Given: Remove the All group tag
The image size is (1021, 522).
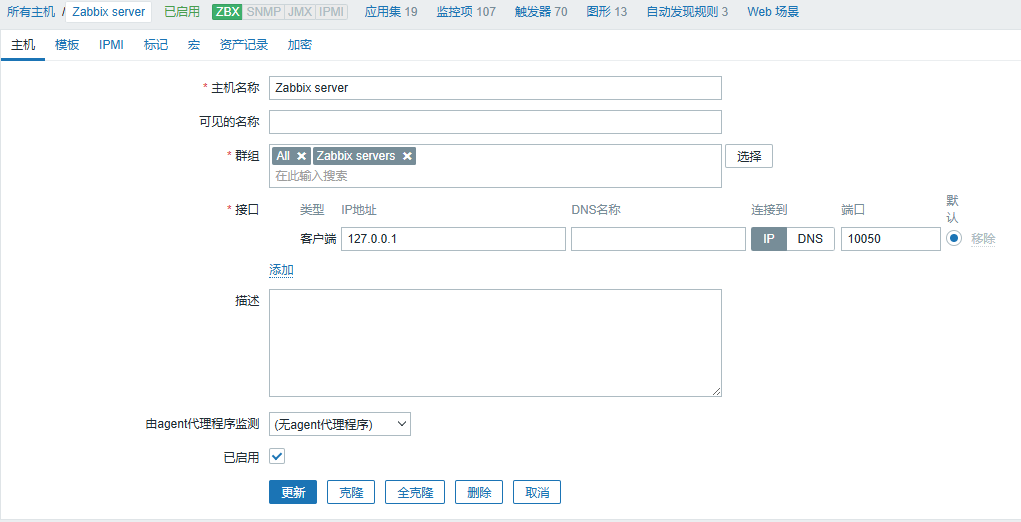Looking at the screenshot, I should pyautogui.click(x=301, y=156).
